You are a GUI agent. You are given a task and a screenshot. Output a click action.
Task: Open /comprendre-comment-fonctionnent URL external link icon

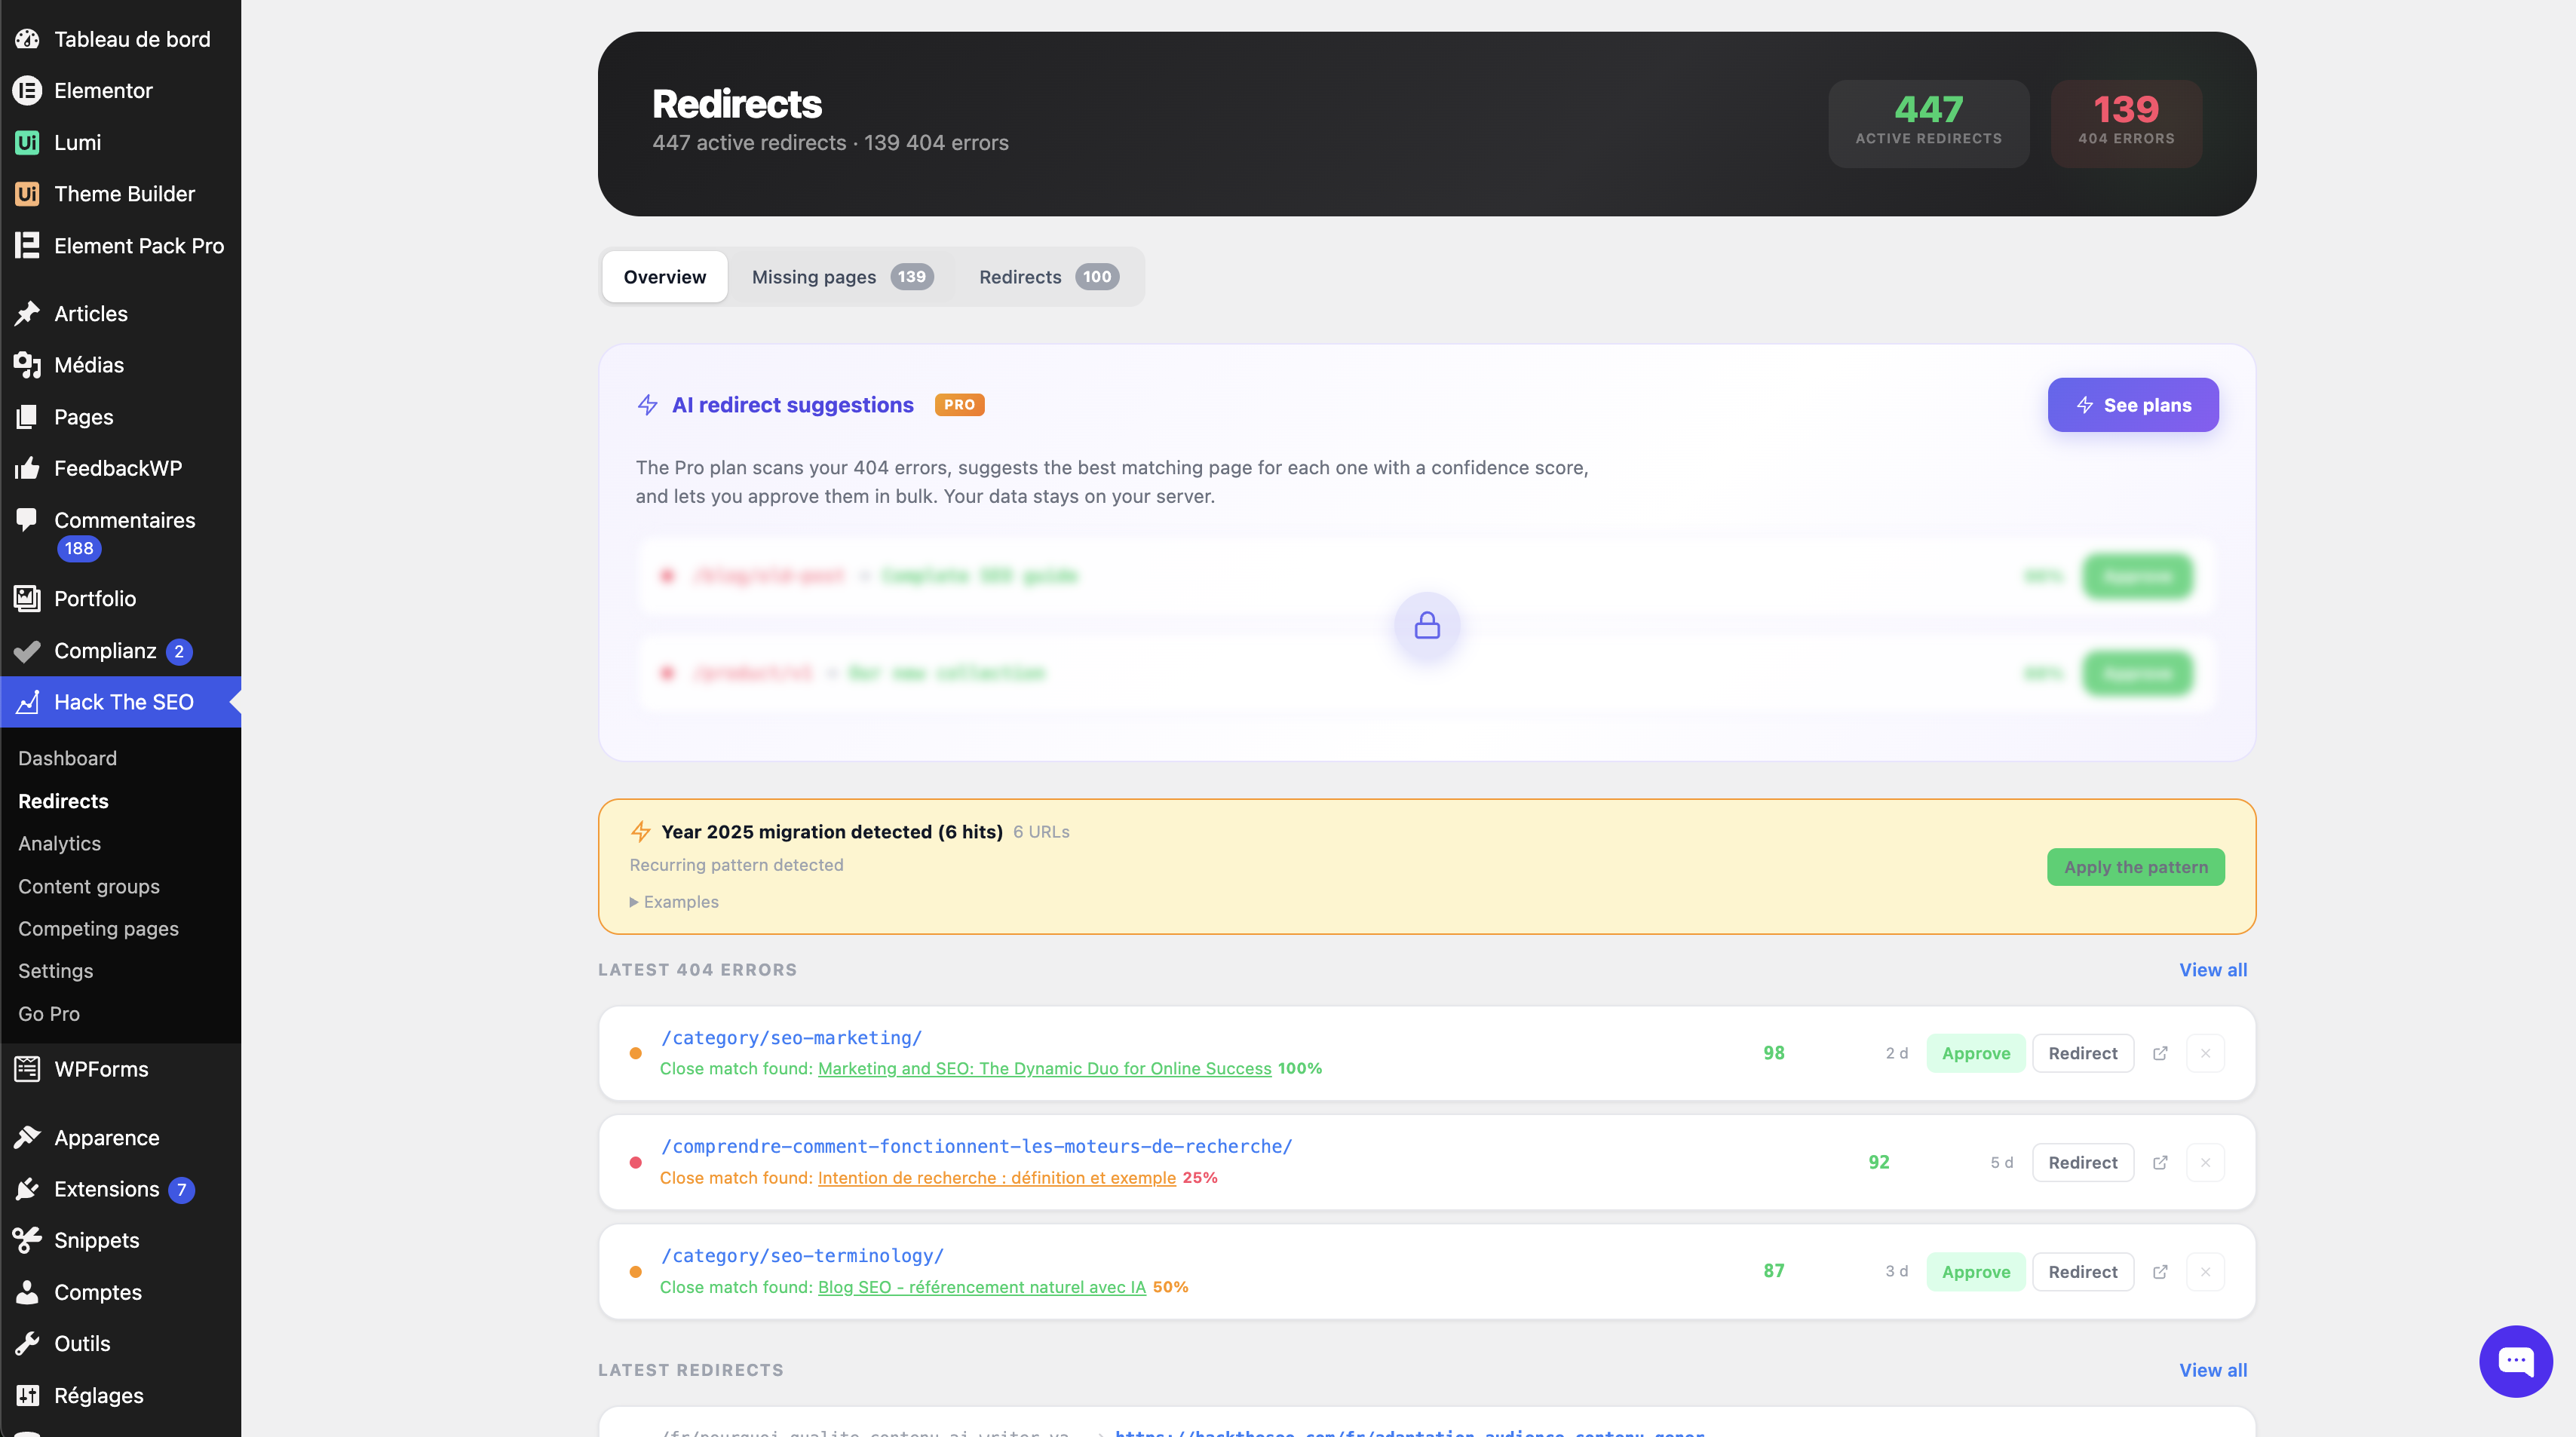[x=2160, y=1162]
